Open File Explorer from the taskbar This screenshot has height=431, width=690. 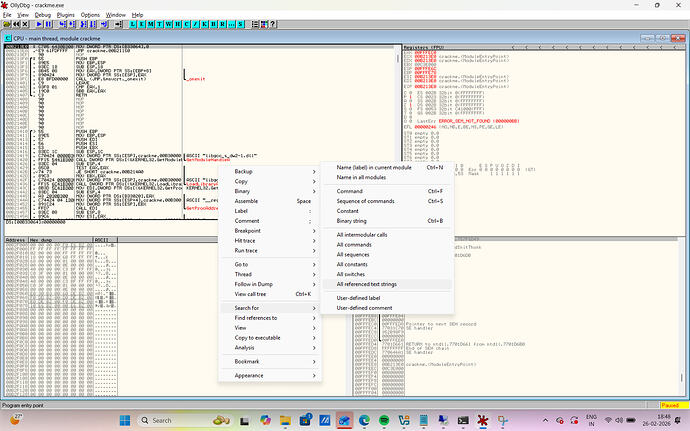(x=285, y=420)
